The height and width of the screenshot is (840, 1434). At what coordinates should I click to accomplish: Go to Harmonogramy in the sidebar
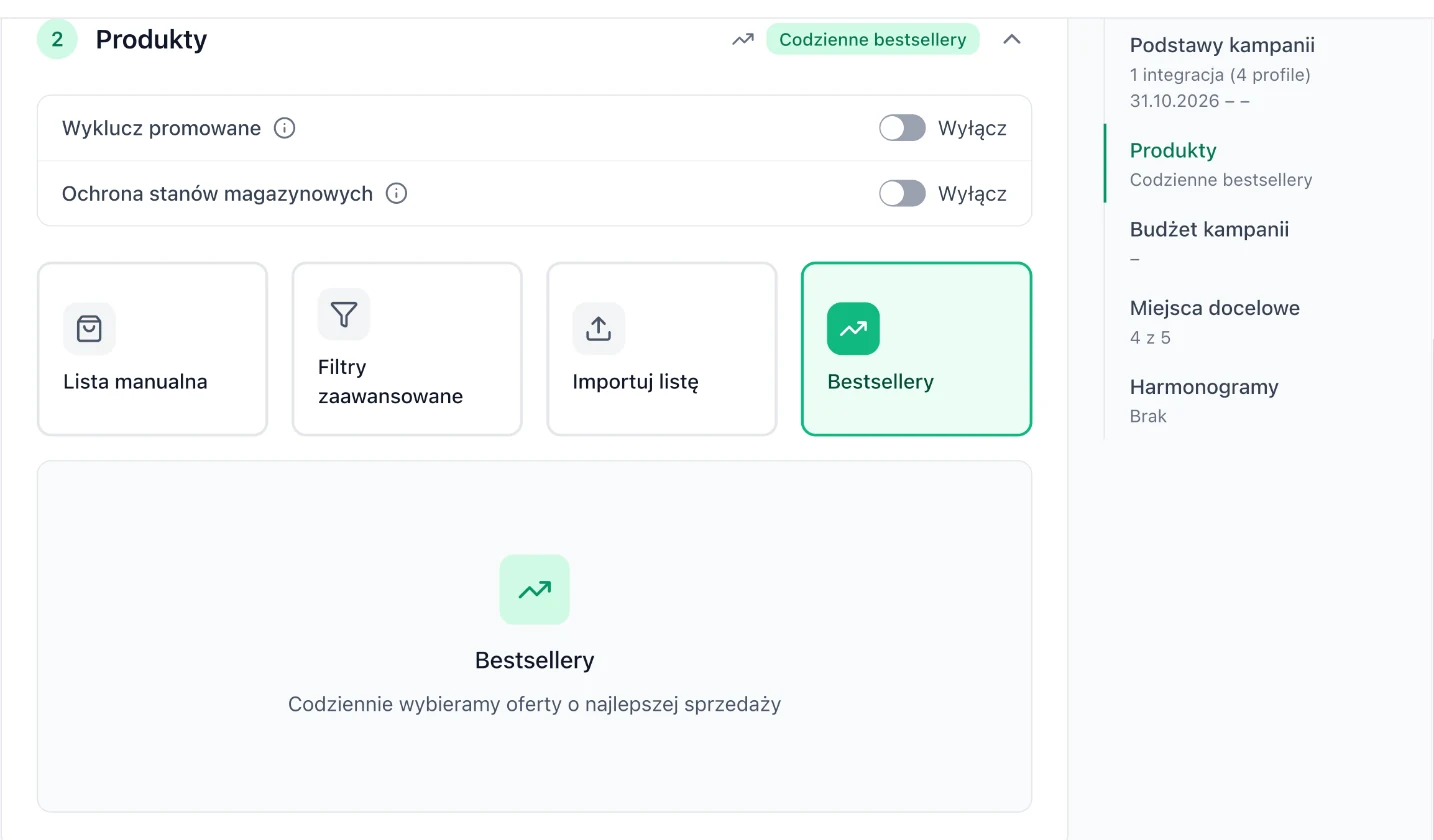click(x=1204, y=387)
